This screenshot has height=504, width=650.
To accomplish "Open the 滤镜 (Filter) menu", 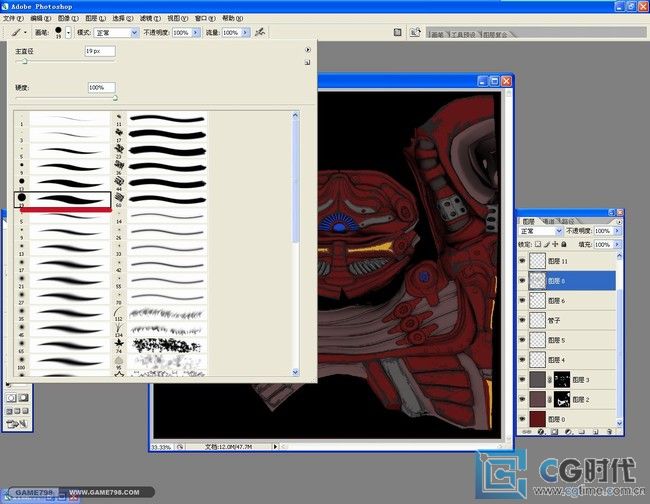I will click(150, 18).
